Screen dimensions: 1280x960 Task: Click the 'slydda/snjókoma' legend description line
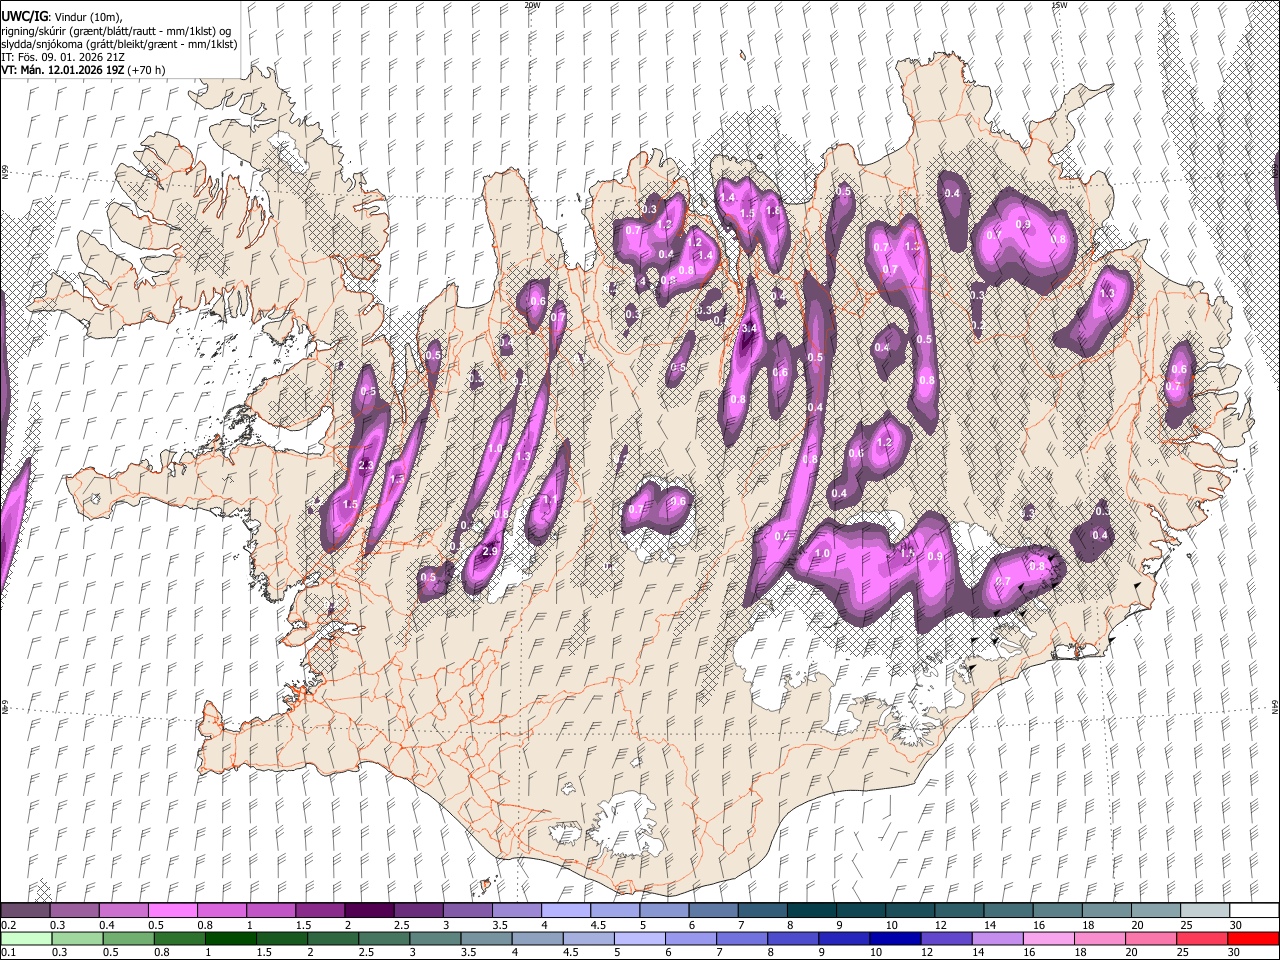[x=119, y=44]
